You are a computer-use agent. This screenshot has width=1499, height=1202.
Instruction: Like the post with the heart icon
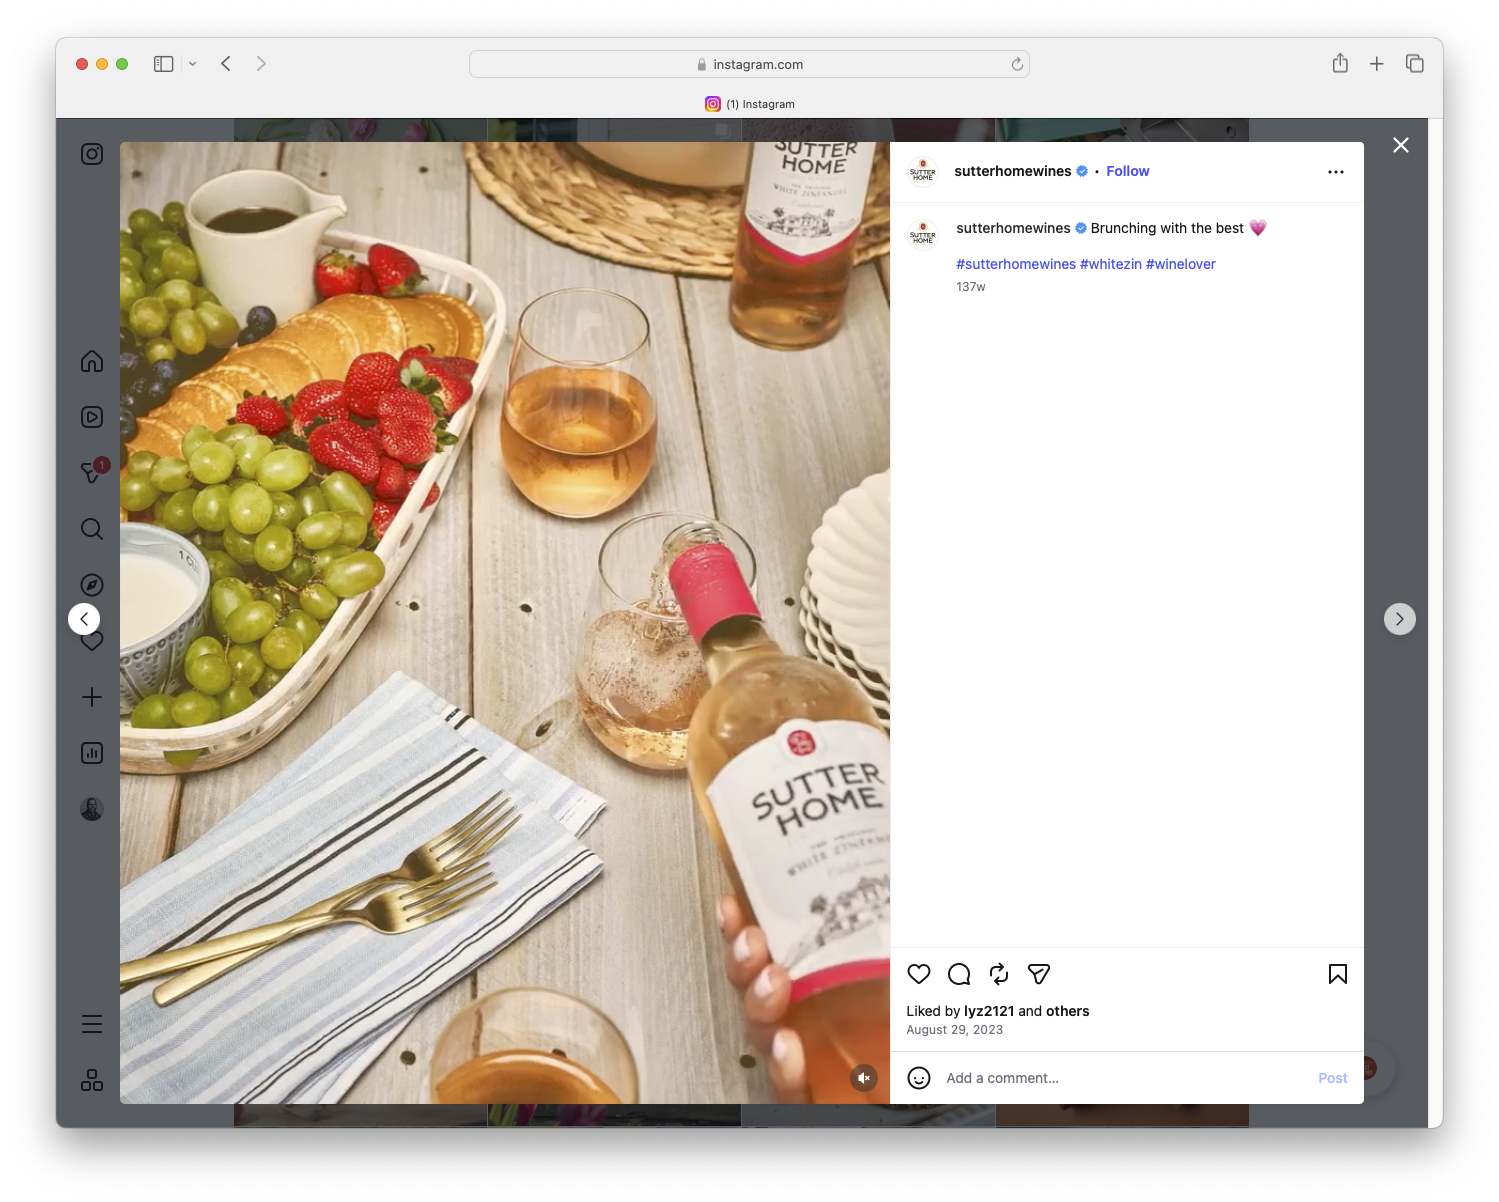(918, 974)
